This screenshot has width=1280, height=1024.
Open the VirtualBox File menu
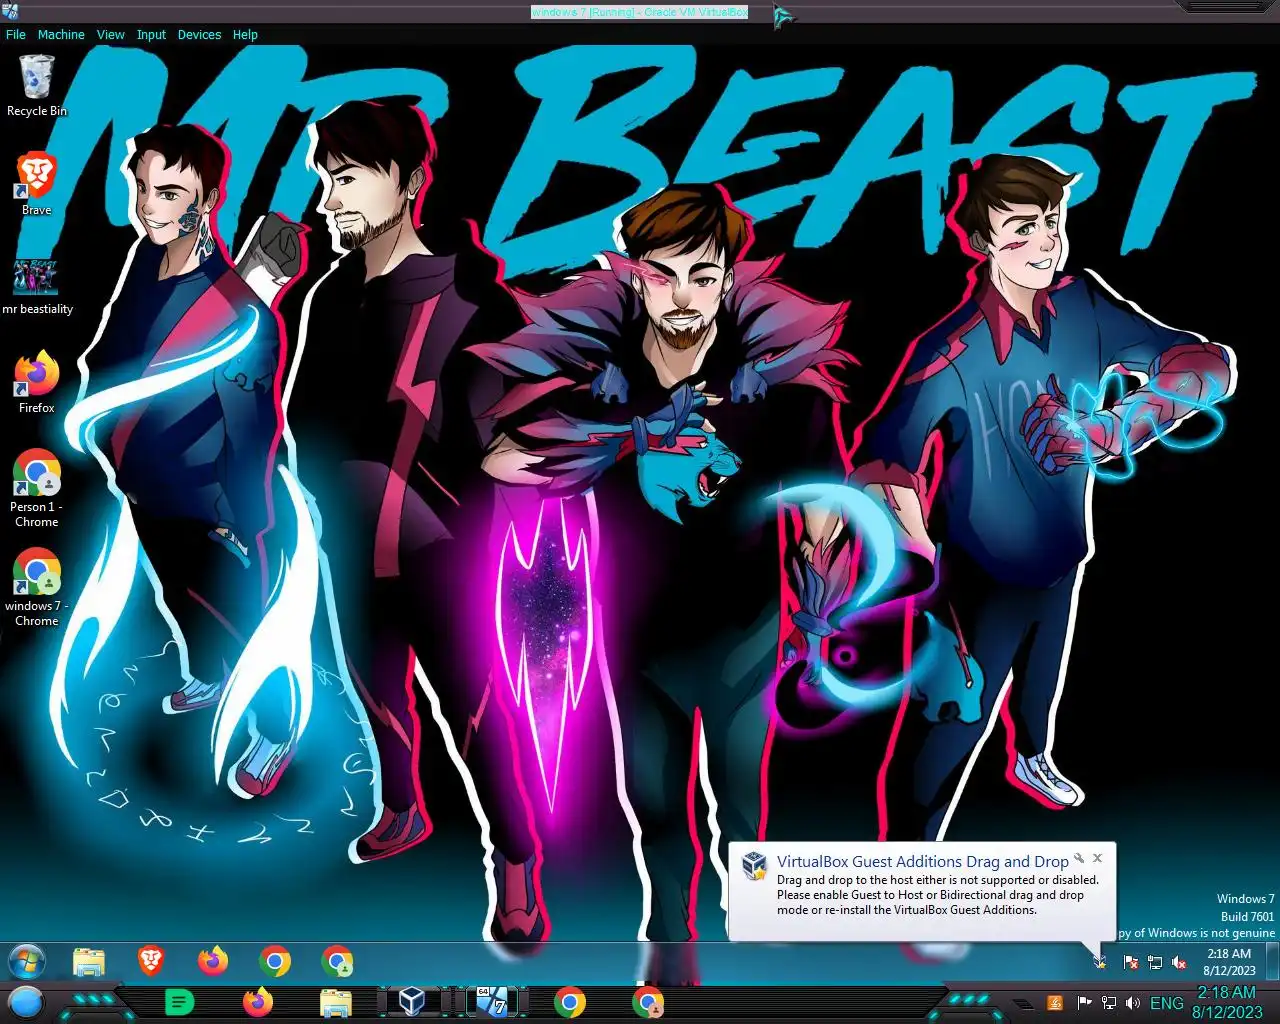tap(16, 34)
